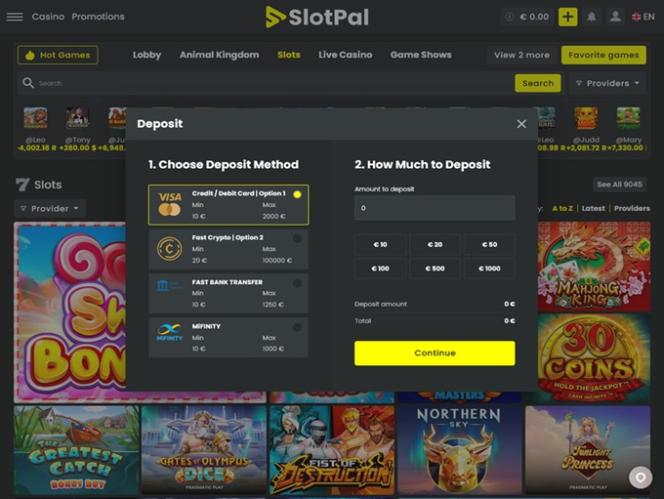Select the Fast Crypto Option 2 radio button
The image size is (664, 499).
pyautogui.click(x=297, y=238)
